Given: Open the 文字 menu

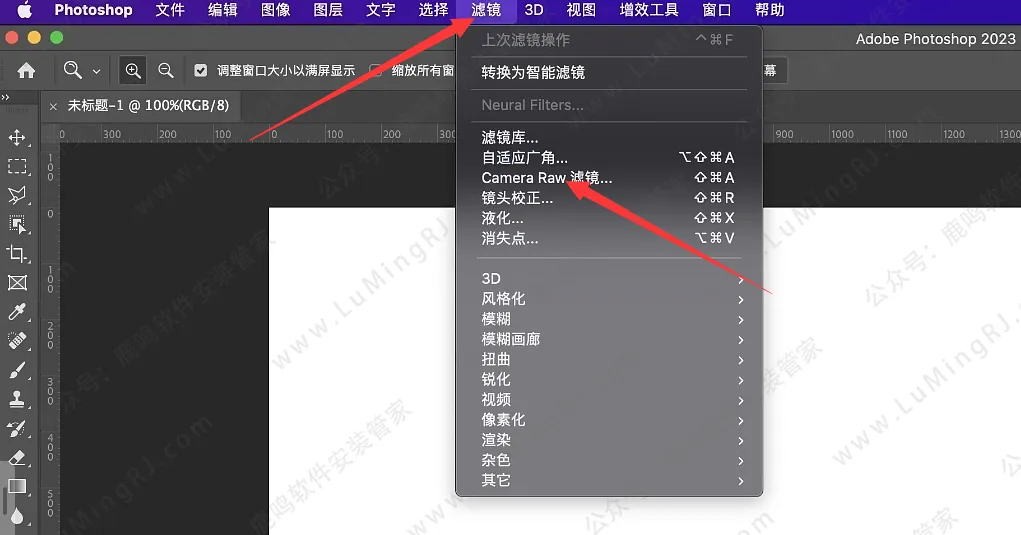Looking at the screenshot, I should 381,10.
